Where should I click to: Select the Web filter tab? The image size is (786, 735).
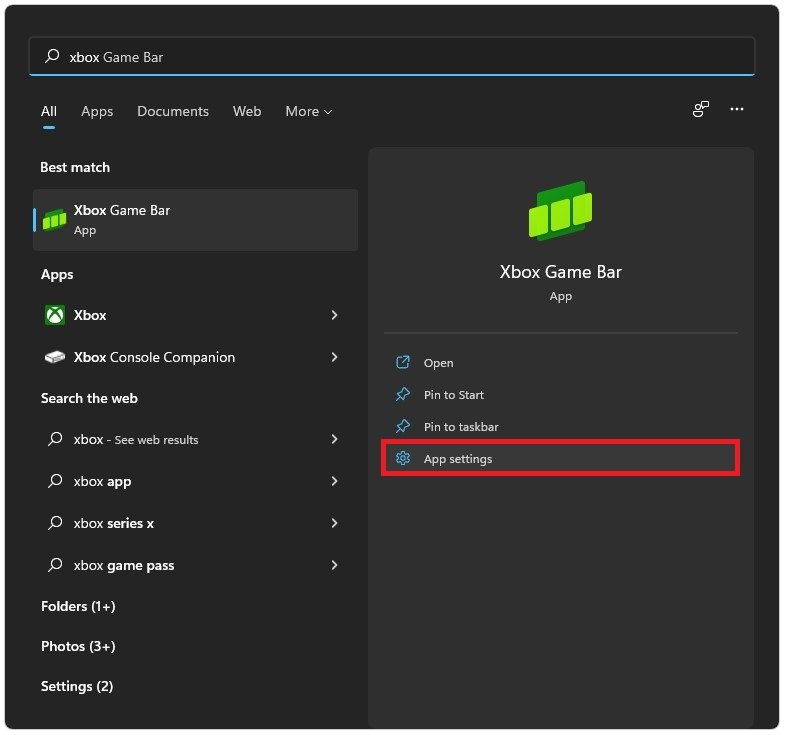(x=247, y=111)
